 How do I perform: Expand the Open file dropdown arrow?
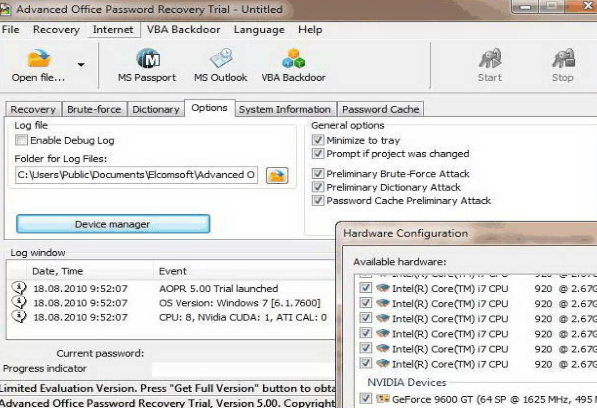[81, 65]
